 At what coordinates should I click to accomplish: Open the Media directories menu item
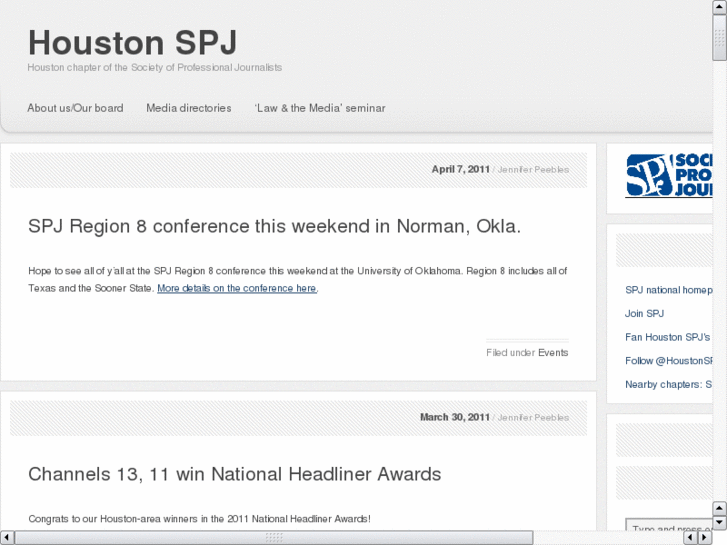click(189, 108)
